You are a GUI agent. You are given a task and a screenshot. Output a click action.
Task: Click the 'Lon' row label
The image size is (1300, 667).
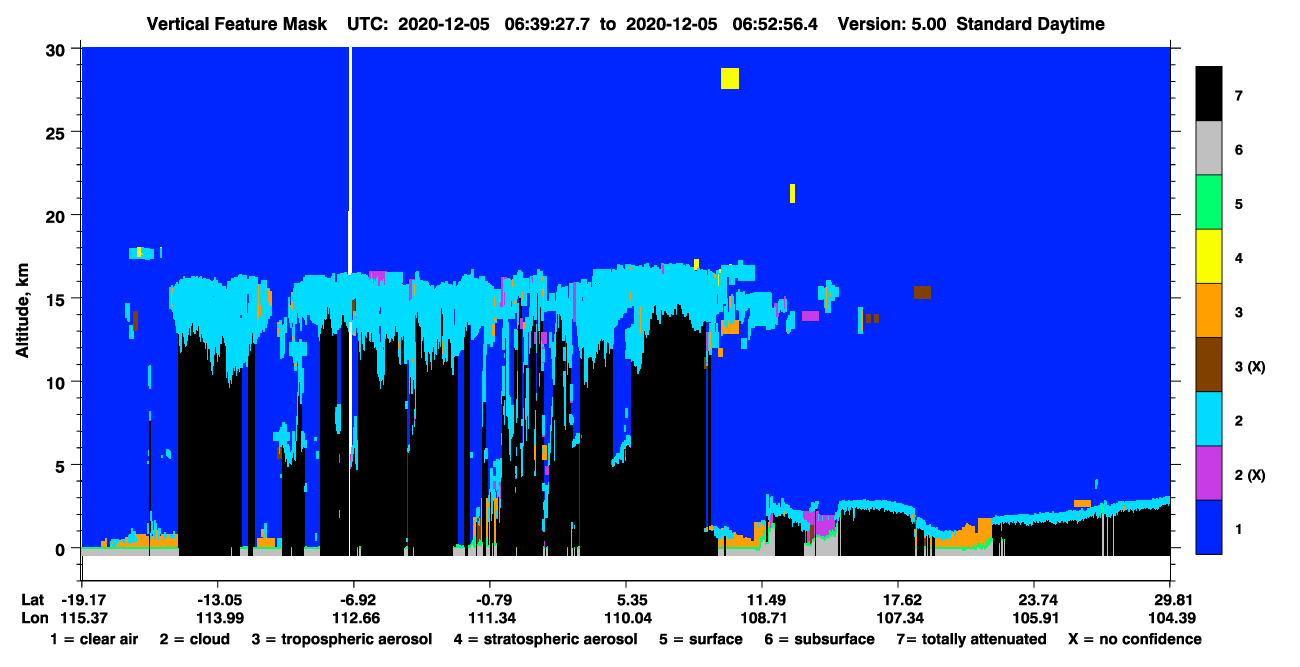click(x=34, y=617)
